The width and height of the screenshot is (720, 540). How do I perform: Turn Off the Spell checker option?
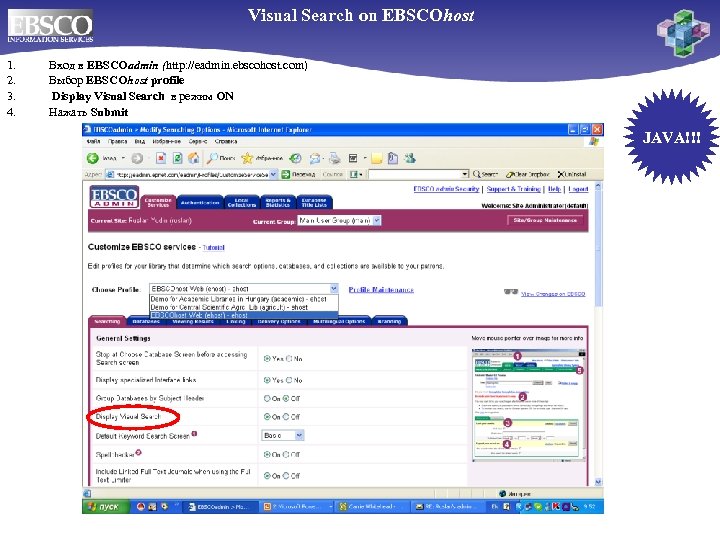[286, 455]
